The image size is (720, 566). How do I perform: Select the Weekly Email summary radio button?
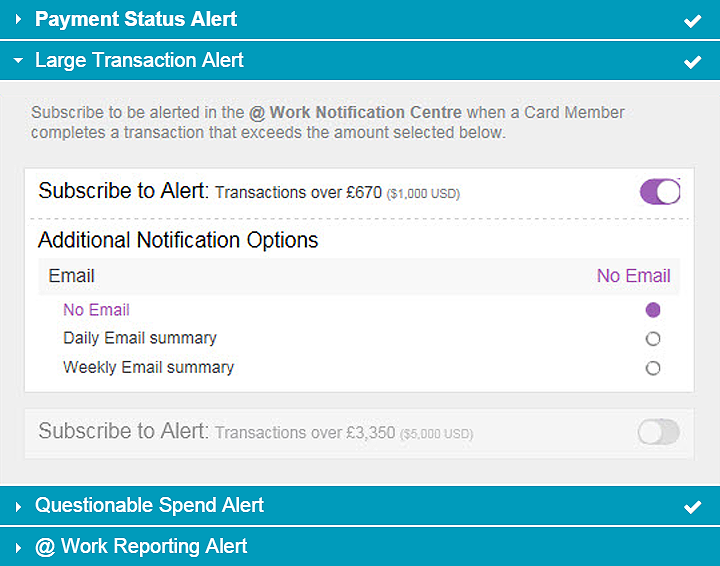[x=653, y=368]
